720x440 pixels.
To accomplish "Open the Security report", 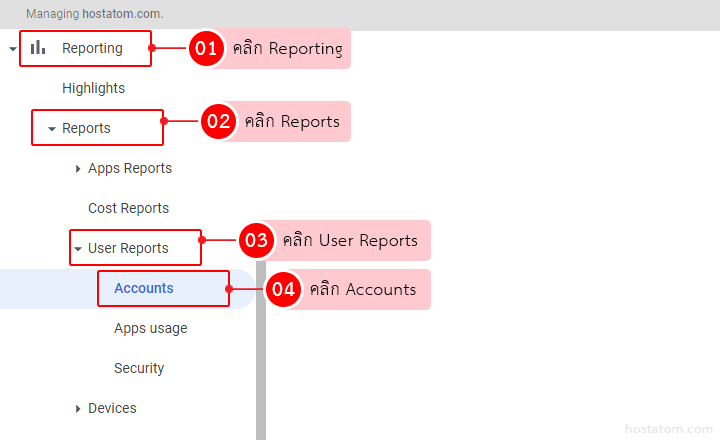I will (139, 368).
